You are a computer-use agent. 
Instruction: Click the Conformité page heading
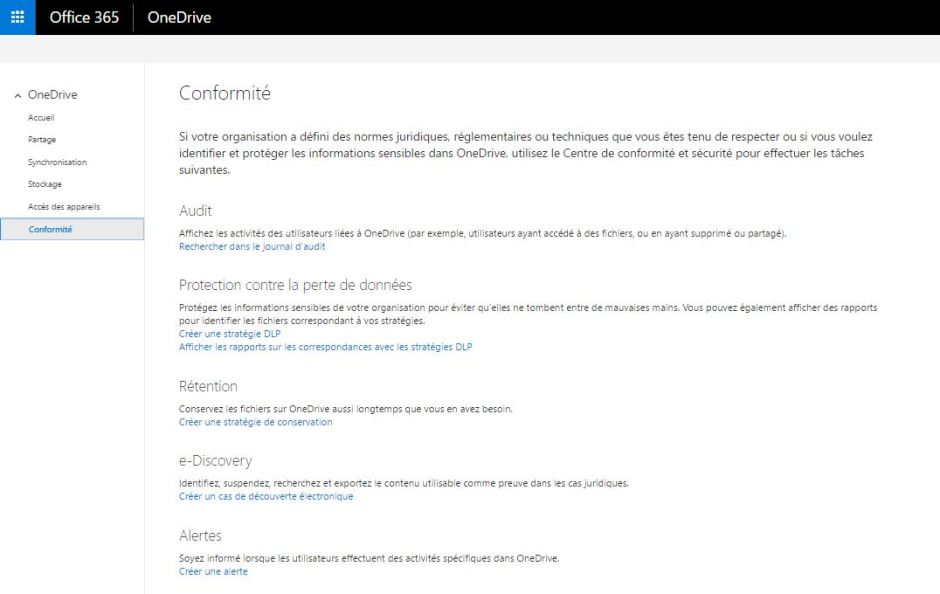[x=224, y=93]
